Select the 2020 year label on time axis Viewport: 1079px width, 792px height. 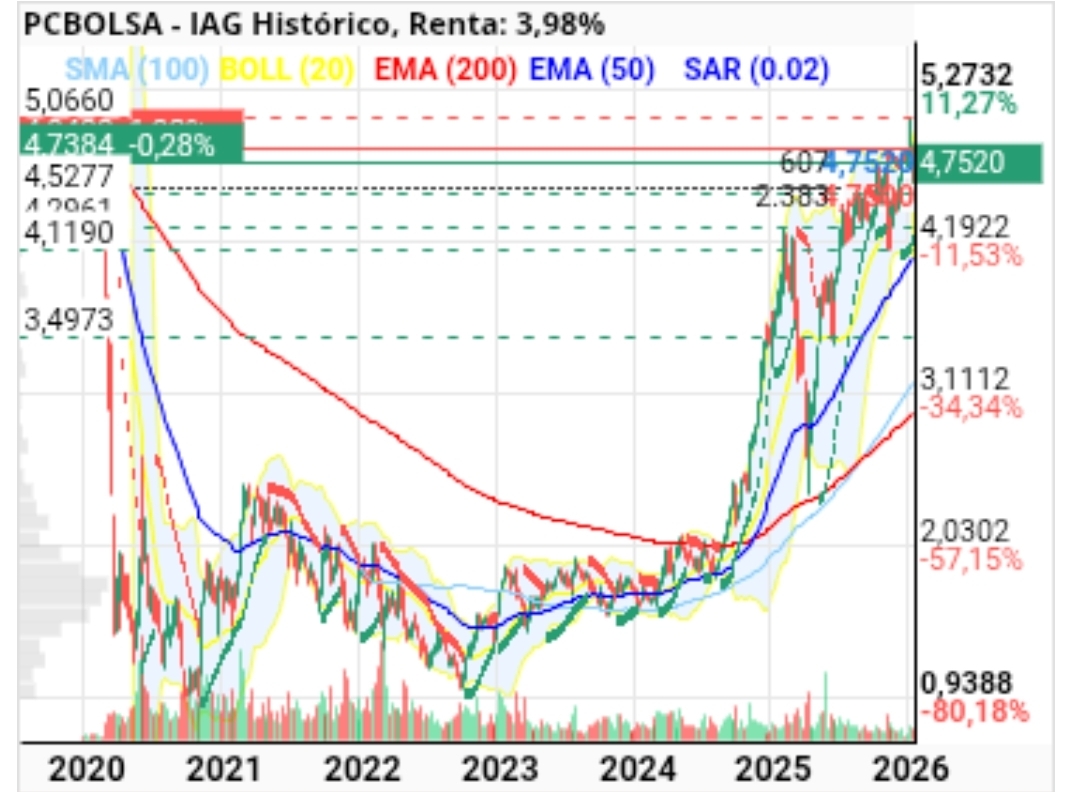pyautogui.click(x=86, y=769)
